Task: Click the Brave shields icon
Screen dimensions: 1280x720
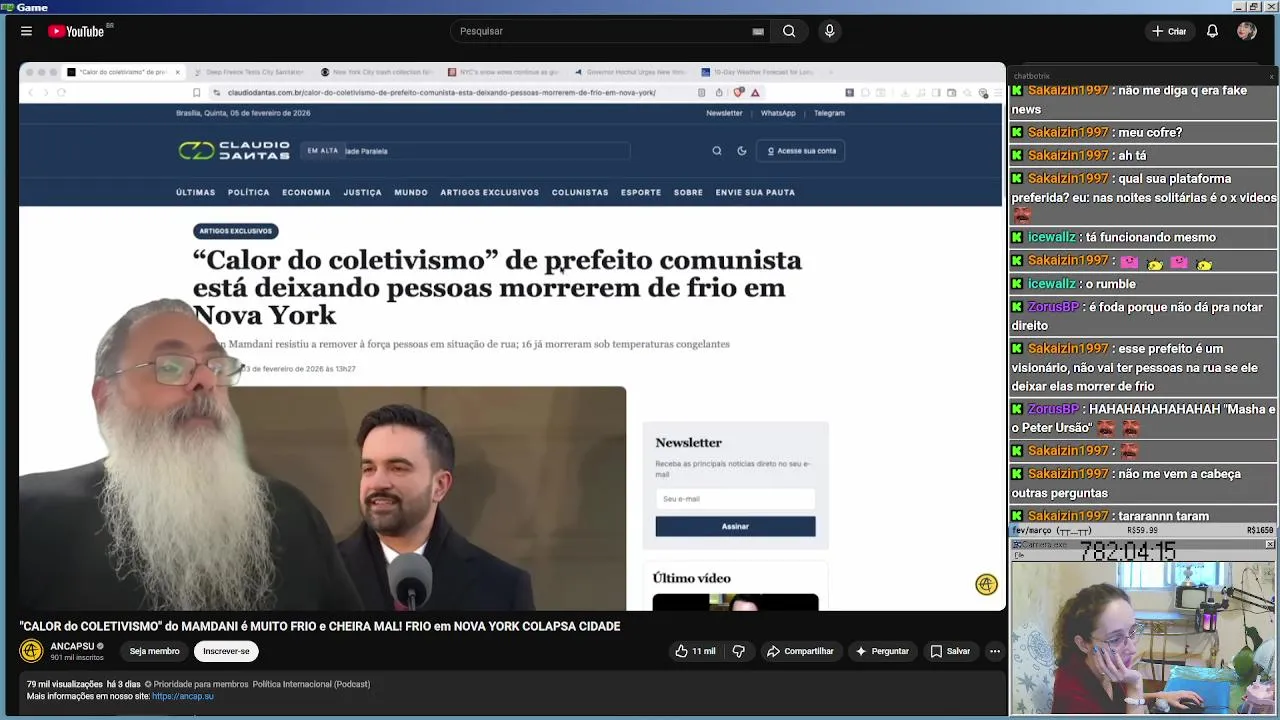Action: tap(739, 92)
